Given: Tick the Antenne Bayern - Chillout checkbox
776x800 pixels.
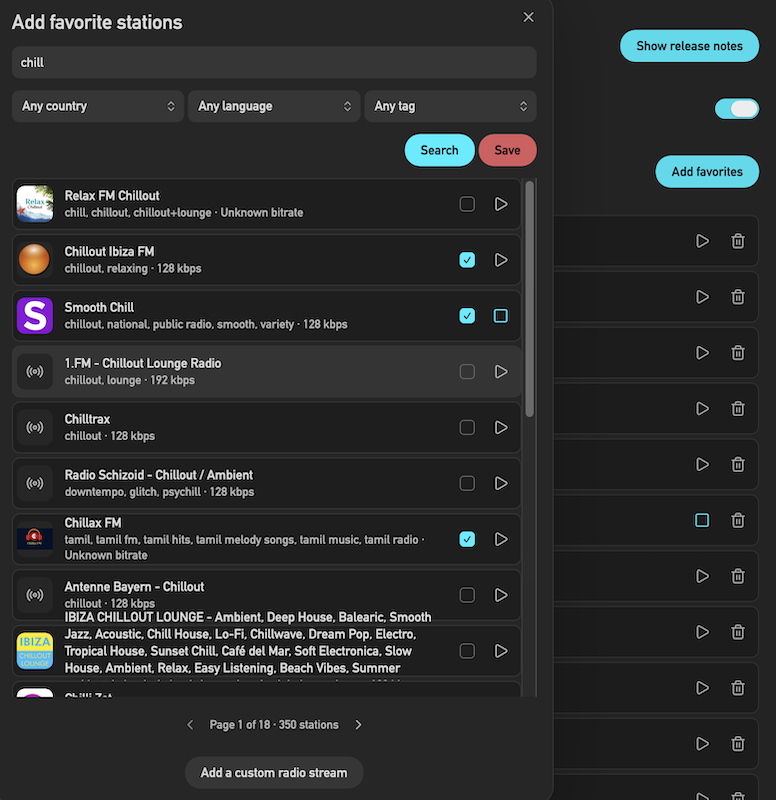Looking at the screenshot, I should [x=467, y=595].
